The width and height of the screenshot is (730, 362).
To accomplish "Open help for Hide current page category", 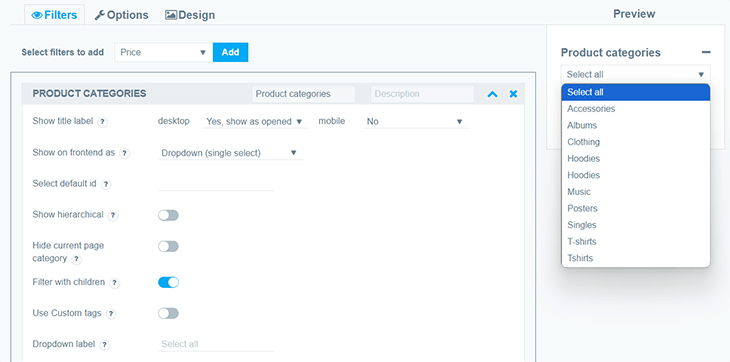I will tap(77, 259).
